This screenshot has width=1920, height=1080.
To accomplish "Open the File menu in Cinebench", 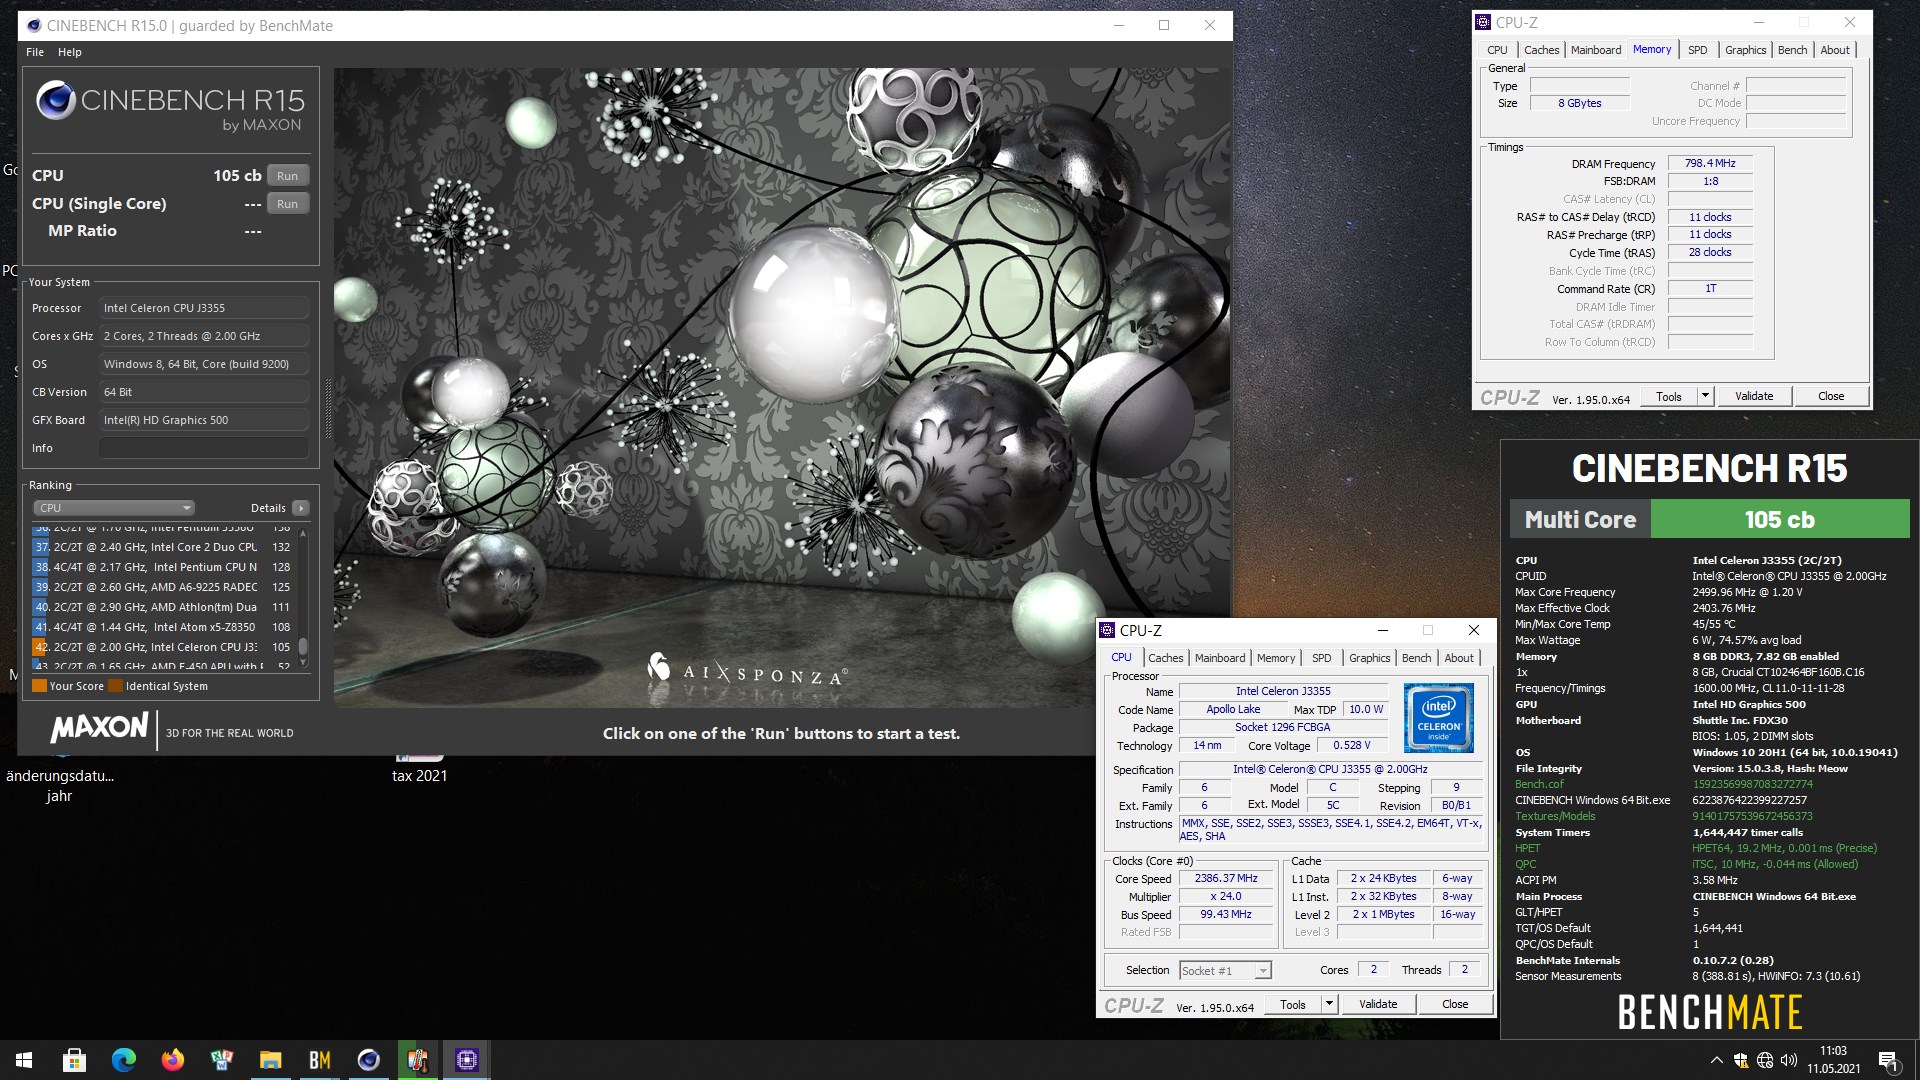I will (35, 52).
